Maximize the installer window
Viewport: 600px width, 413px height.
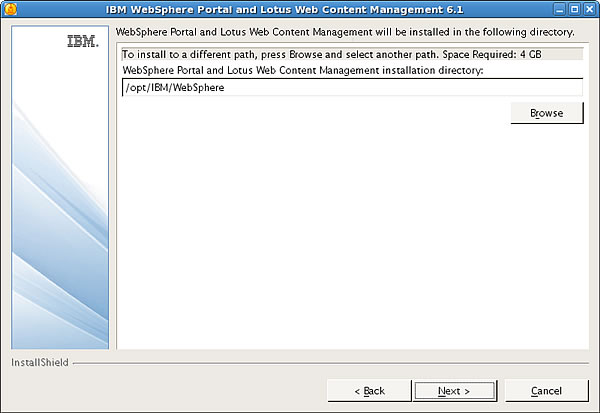click(574, 9)
